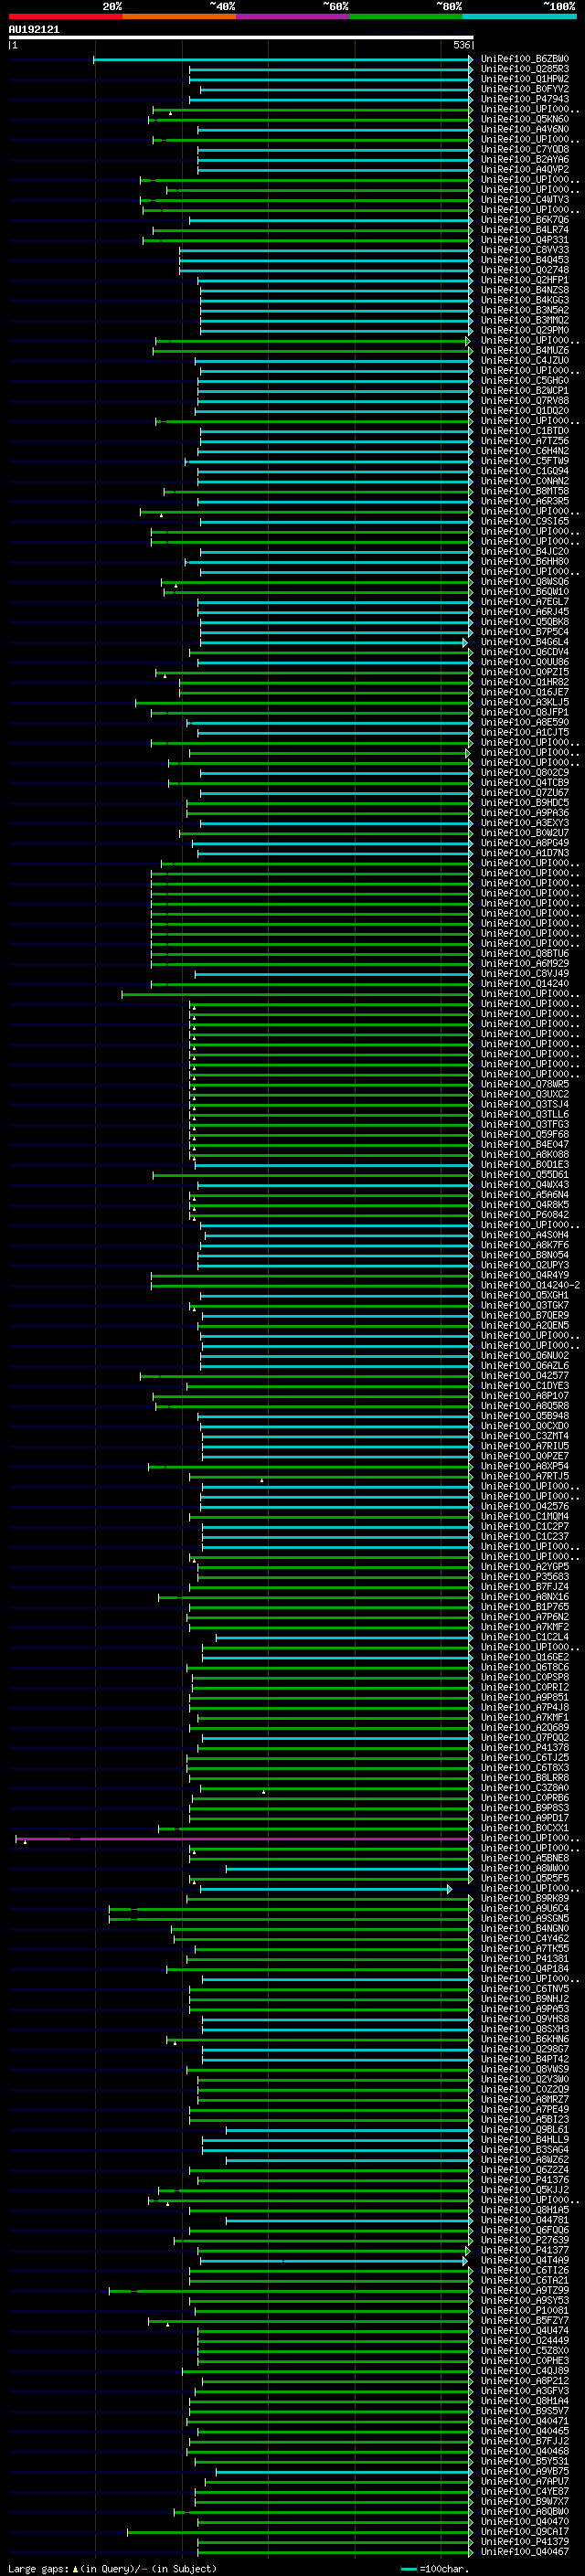This screenshot has width=585, height=2576.
Task: Select hit label UniRef100_A9SGN5
Action: click(x=525, y=1918)
